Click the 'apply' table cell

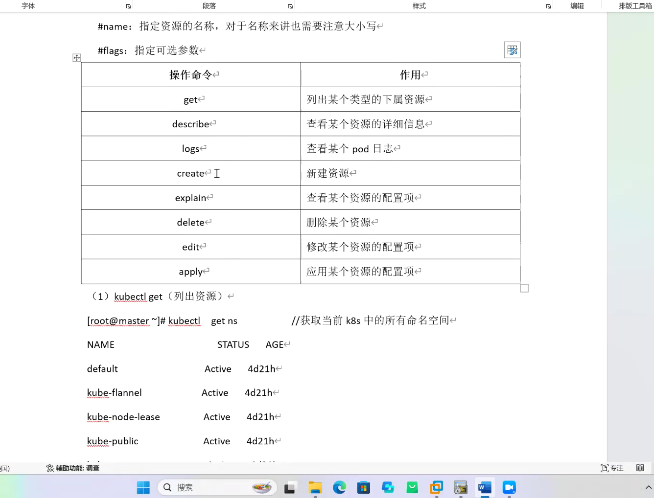tap(191, 272)
